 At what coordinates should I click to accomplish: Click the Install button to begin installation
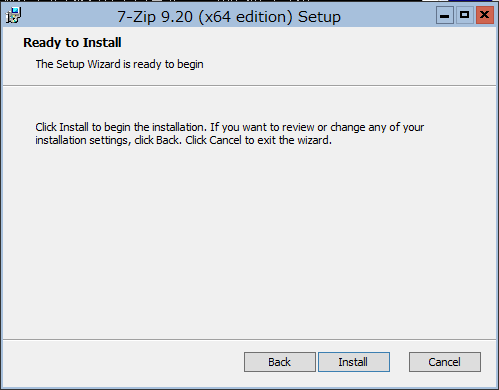(354, 362)
